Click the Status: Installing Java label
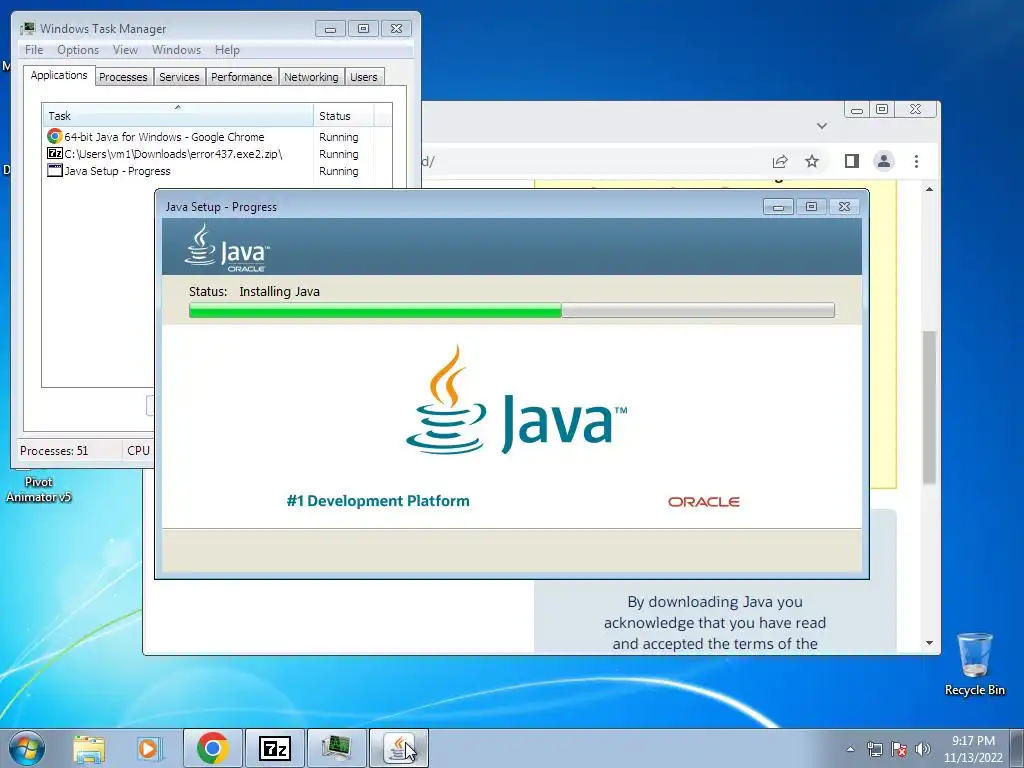The image size is (1024, 768). (254, 291)
